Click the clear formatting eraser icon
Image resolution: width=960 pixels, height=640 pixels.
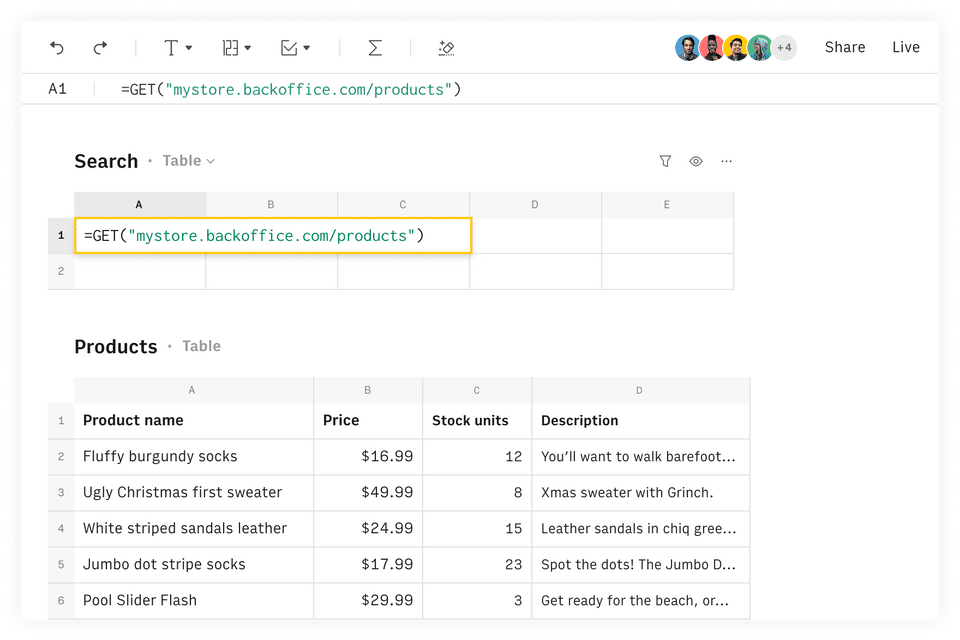(x=447, y=47)
